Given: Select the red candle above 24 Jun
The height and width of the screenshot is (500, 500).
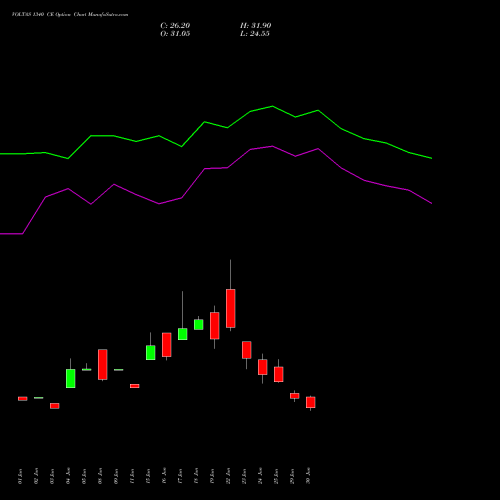Looking at the screenshot, I should (x=263, y=367).
